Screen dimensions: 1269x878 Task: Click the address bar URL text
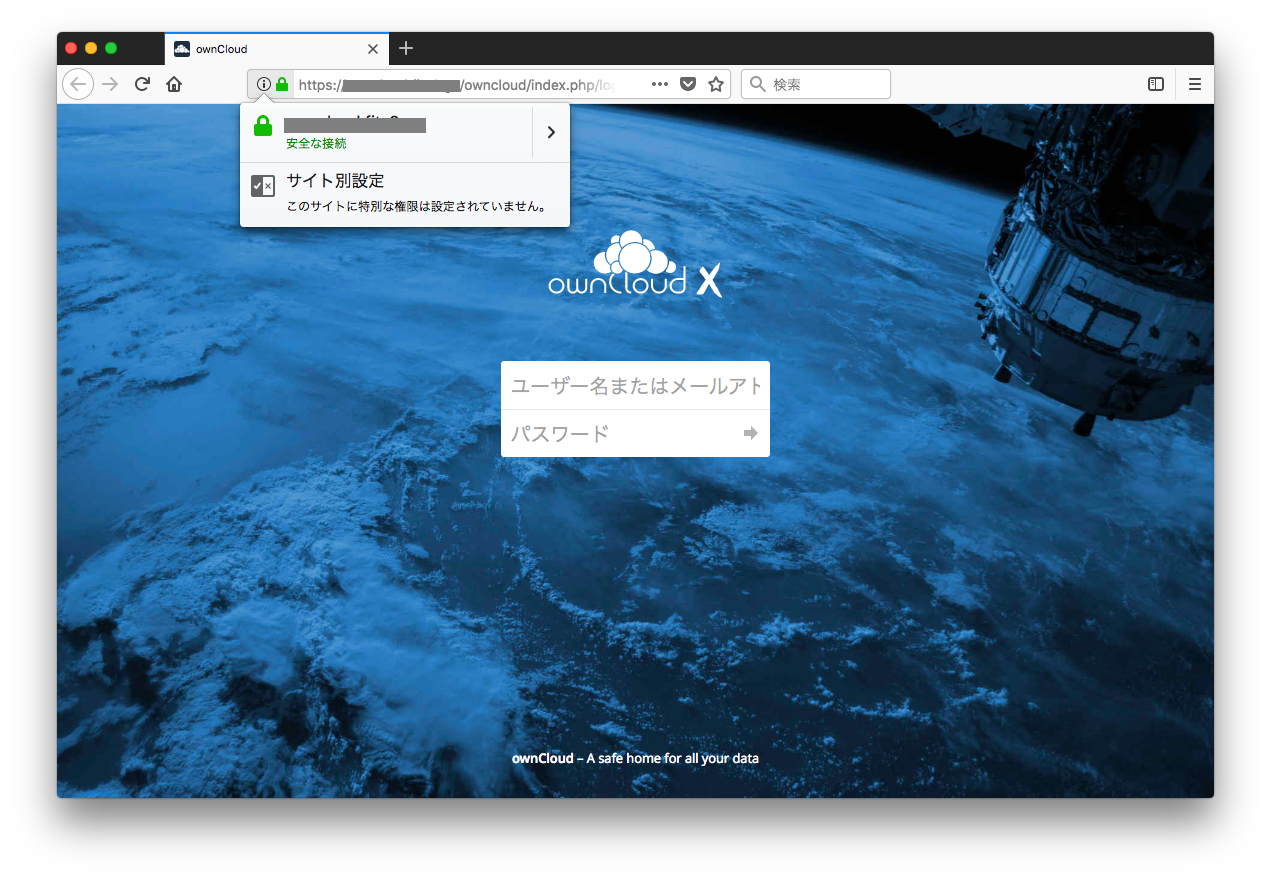coord(455,85)
